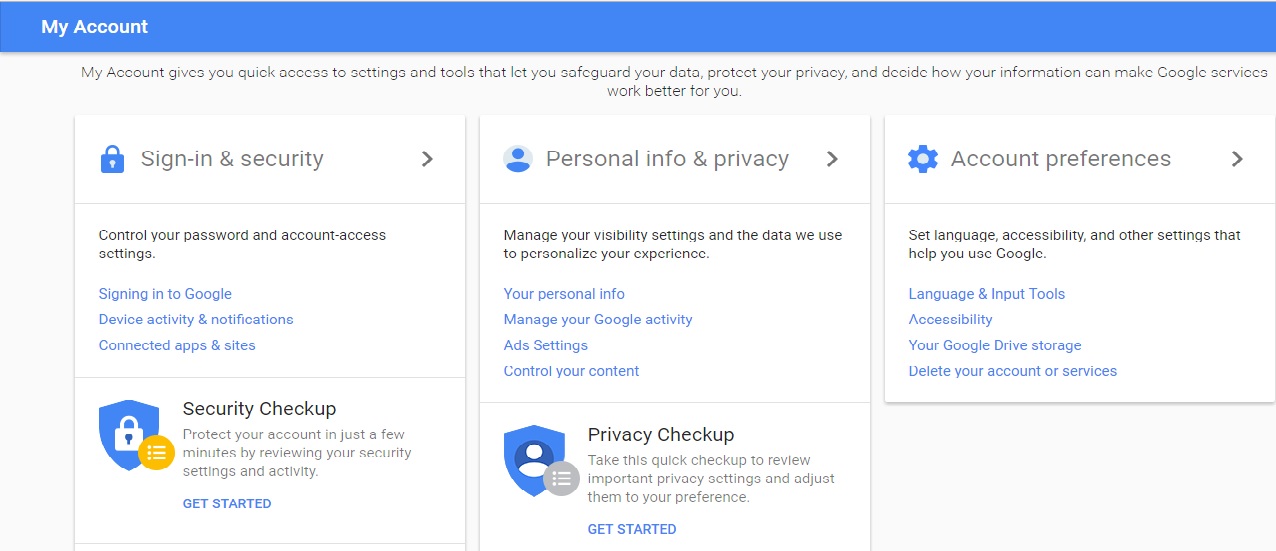
Task: Open Connected apps & sites link
Action: click(177, 345)
